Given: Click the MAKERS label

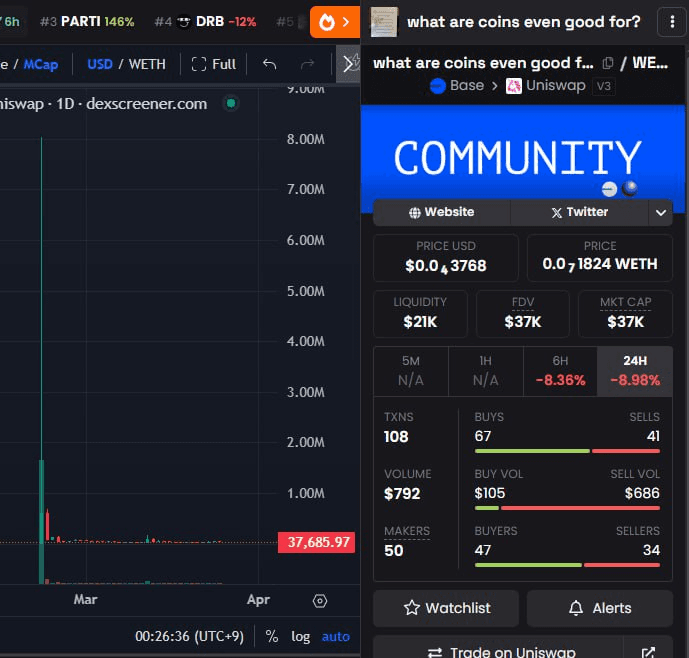Looking at the screenshot, I should 407,531.
